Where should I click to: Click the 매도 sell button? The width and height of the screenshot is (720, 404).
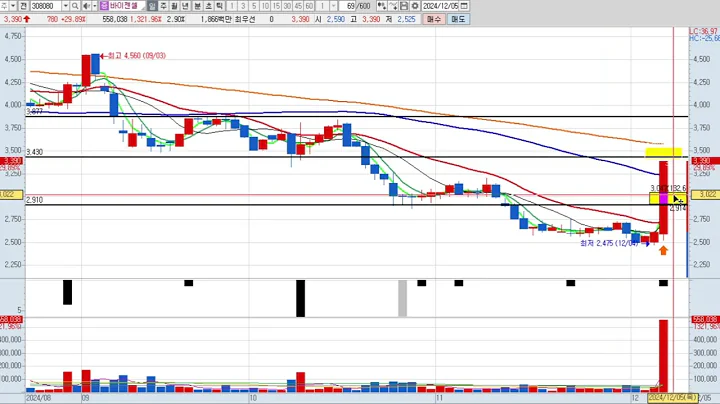458,19
